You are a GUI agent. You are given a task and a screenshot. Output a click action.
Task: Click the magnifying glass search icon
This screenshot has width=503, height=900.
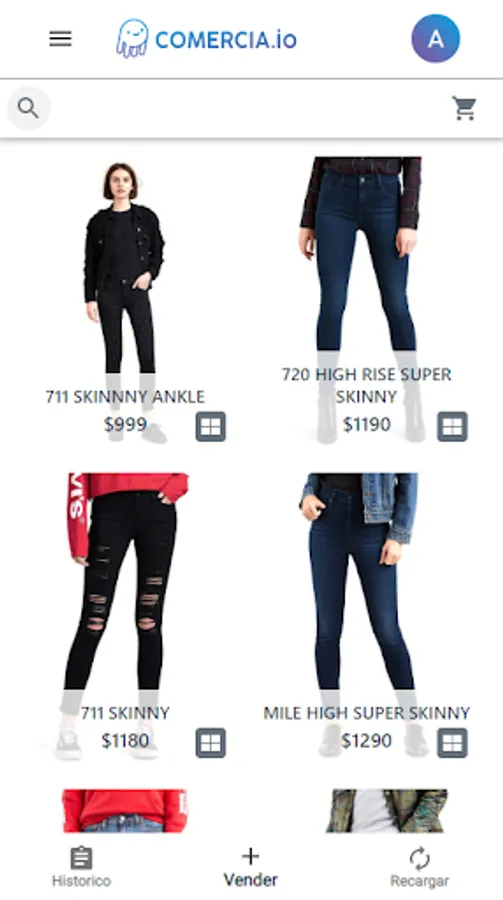pyautogui.click(x=28, y=108)
